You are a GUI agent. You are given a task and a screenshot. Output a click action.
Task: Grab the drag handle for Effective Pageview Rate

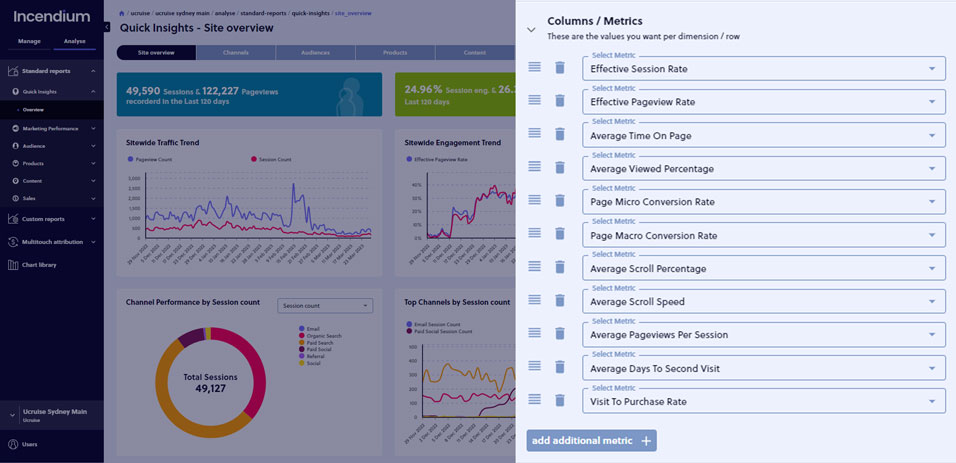[x=535, y=100]
